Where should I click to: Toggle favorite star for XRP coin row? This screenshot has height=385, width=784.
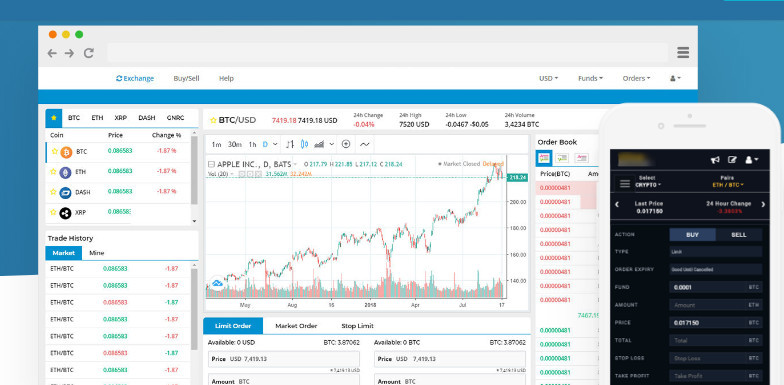[54, 212]
